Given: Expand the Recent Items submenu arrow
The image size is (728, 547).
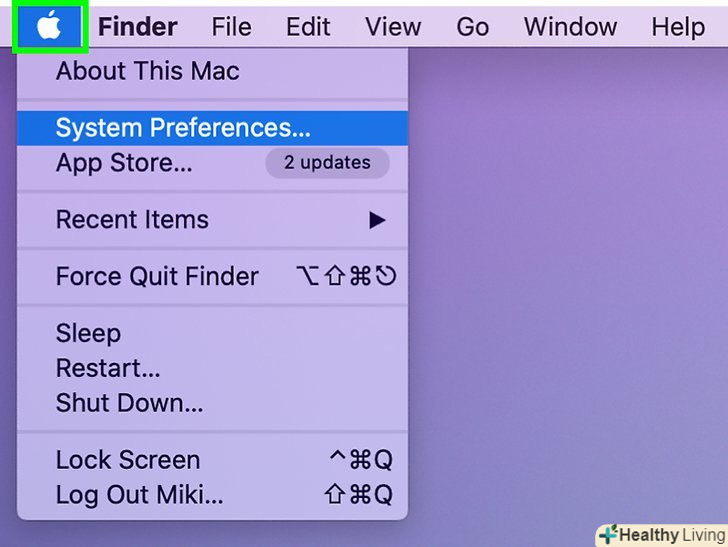Looking at the screenshot, I should click(x=377, y=220).
